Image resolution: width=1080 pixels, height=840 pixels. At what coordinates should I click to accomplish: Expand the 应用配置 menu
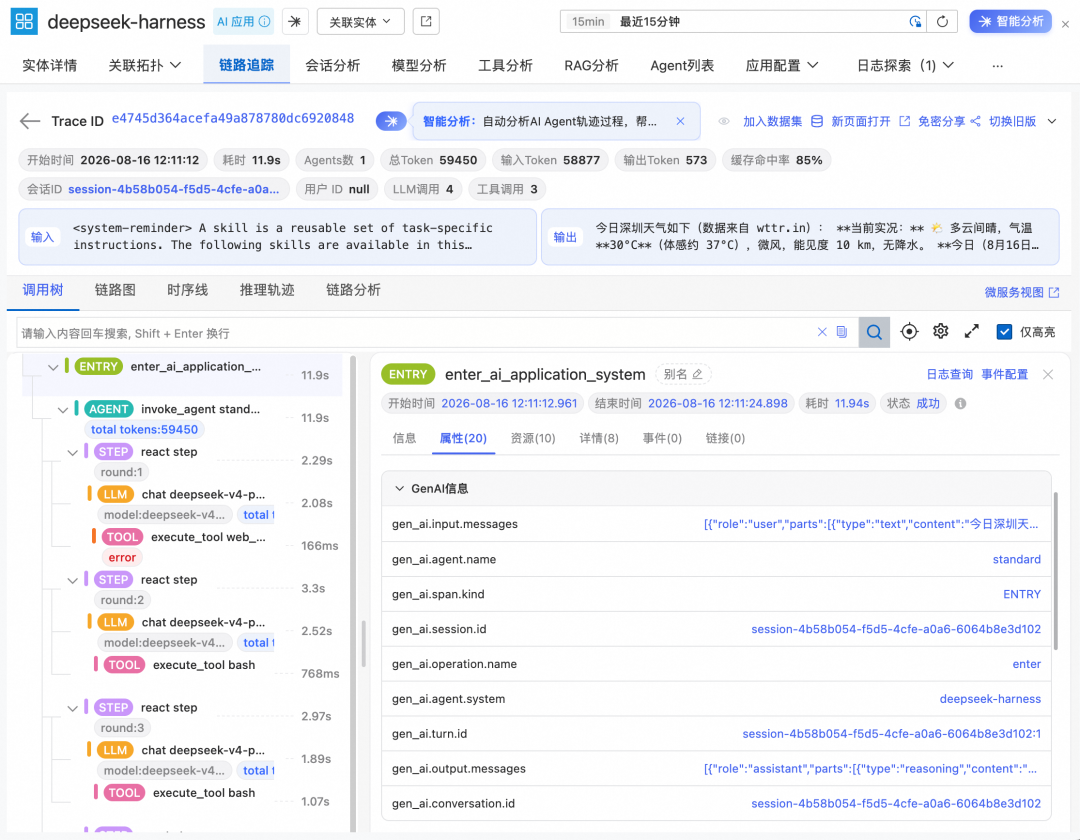[782, 65]
